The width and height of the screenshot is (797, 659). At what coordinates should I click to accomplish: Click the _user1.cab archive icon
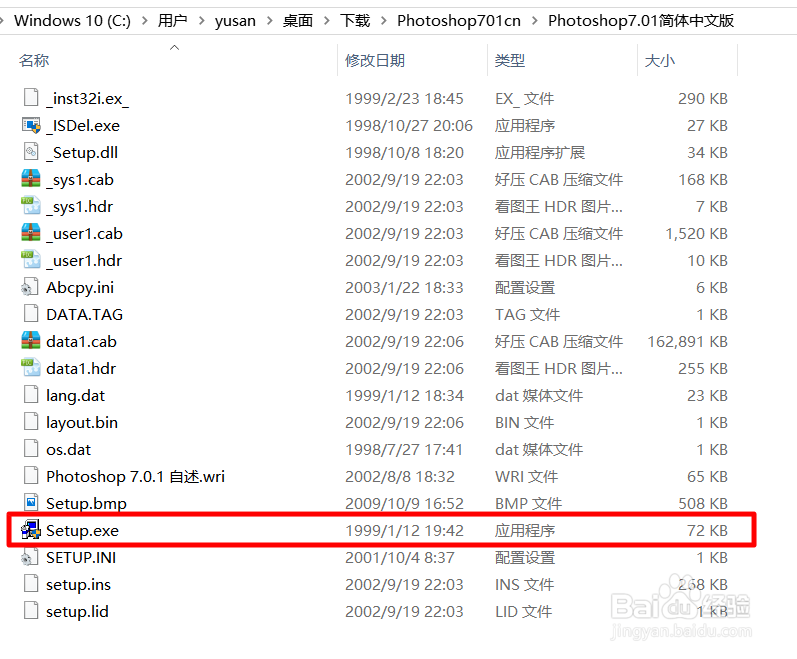(x=31, y=232)
